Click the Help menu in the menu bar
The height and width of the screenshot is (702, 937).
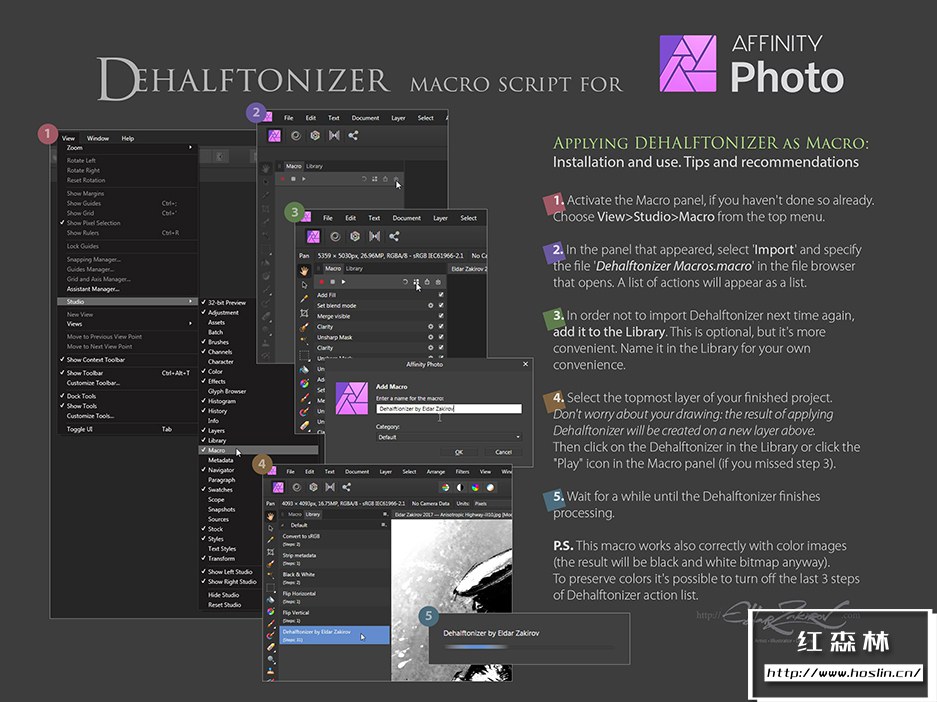(128, 138)
